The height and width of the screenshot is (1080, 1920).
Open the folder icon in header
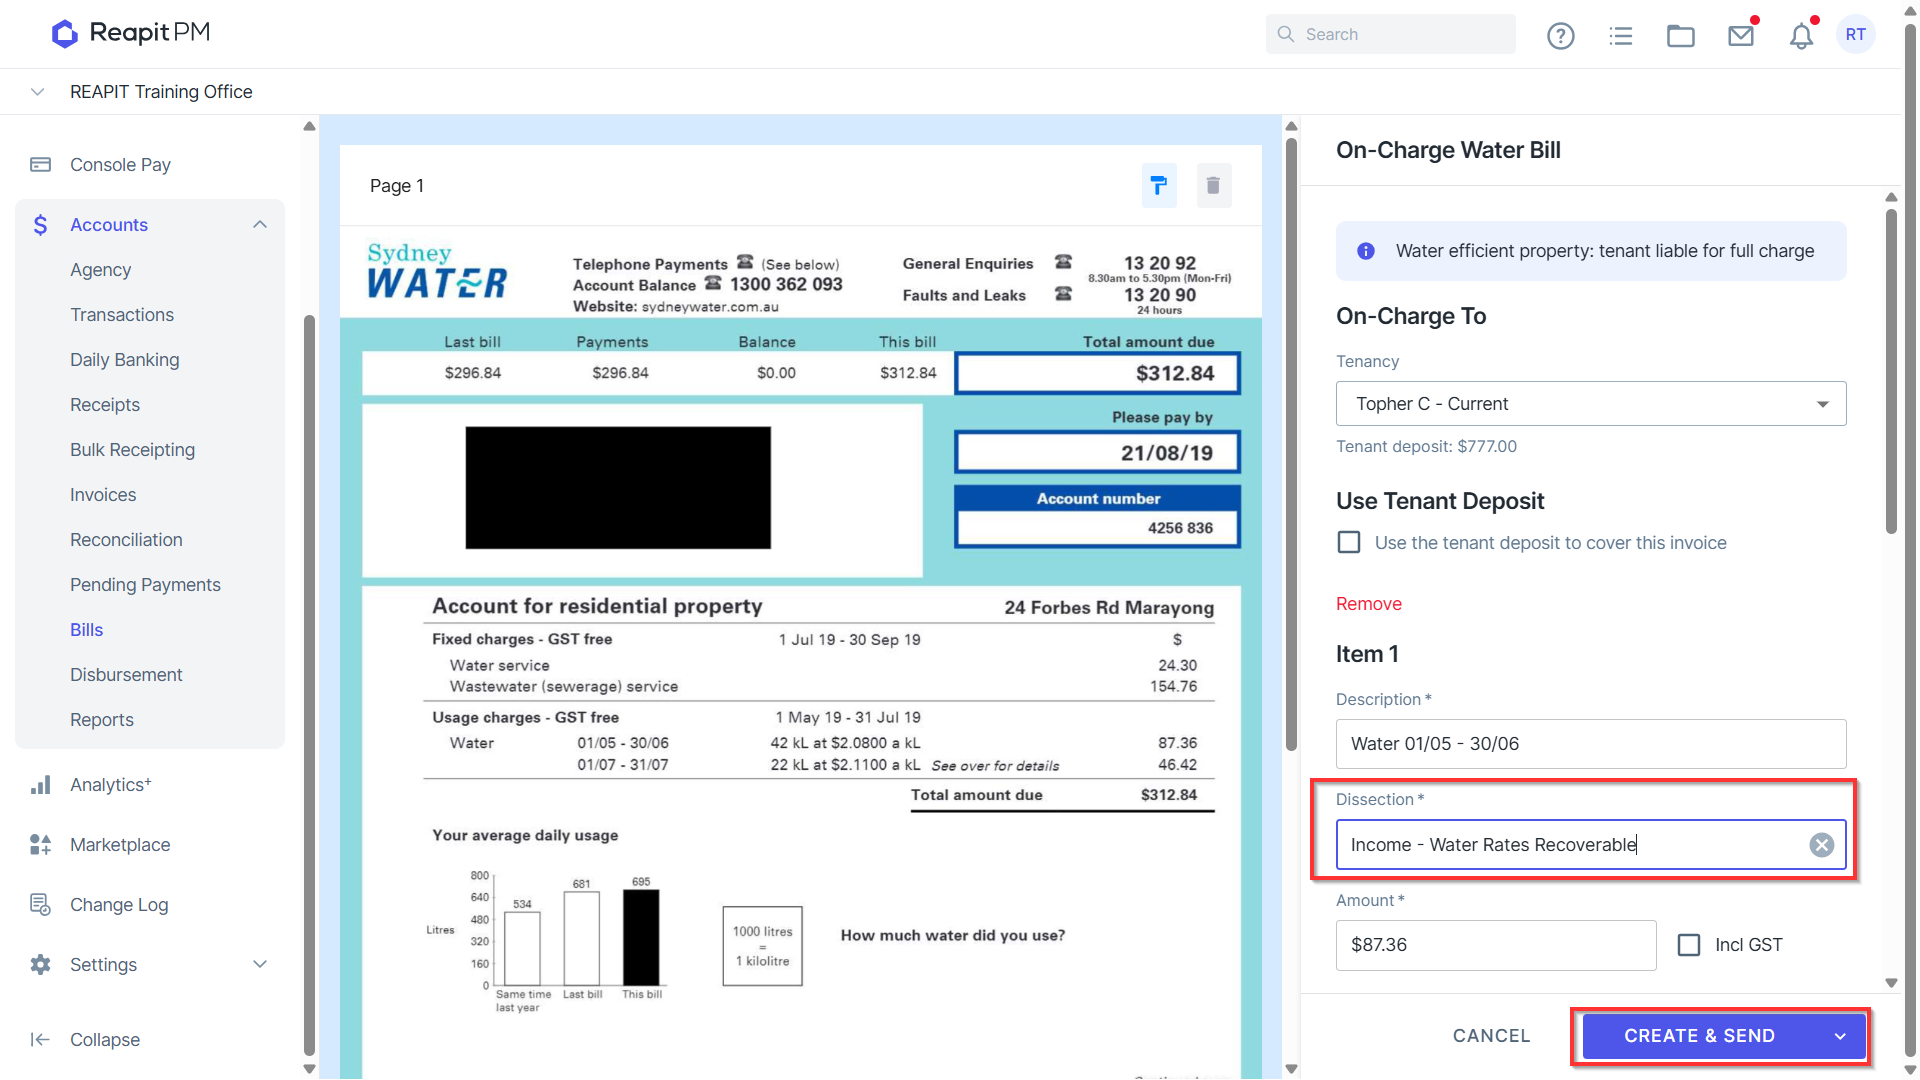pyautogui.click(x=1681, y=36)
